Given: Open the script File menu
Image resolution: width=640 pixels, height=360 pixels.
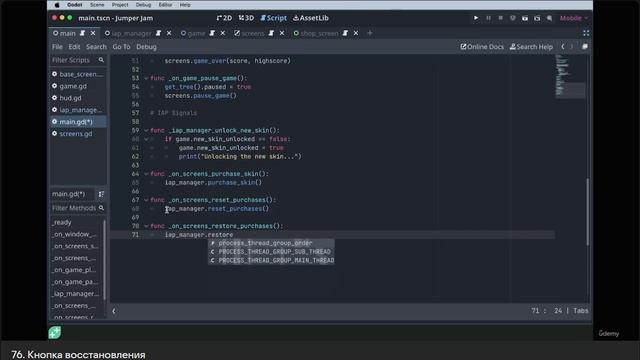Looking at the screenshot, I should point(57,47).
